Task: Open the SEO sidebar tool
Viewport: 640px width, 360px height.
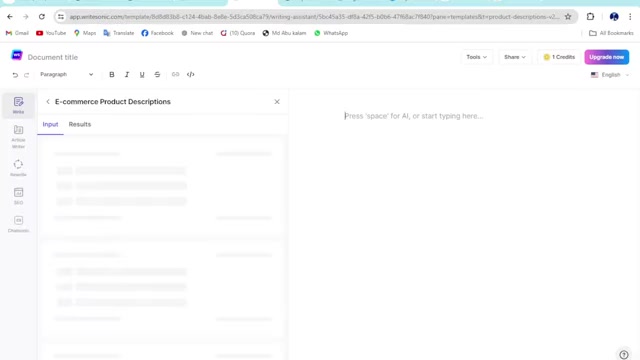Action: pos(18,196)
